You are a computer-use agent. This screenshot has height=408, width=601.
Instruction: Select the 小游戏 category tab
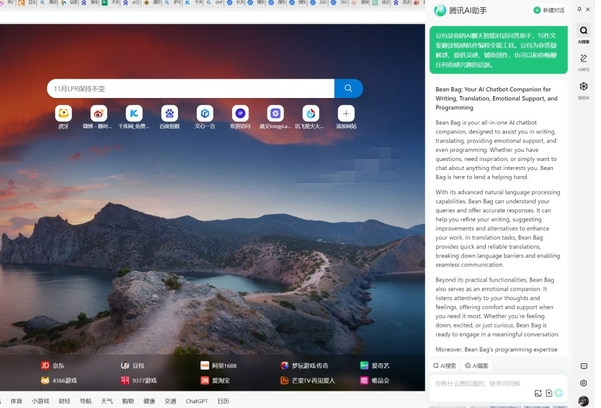coord(40,401)
